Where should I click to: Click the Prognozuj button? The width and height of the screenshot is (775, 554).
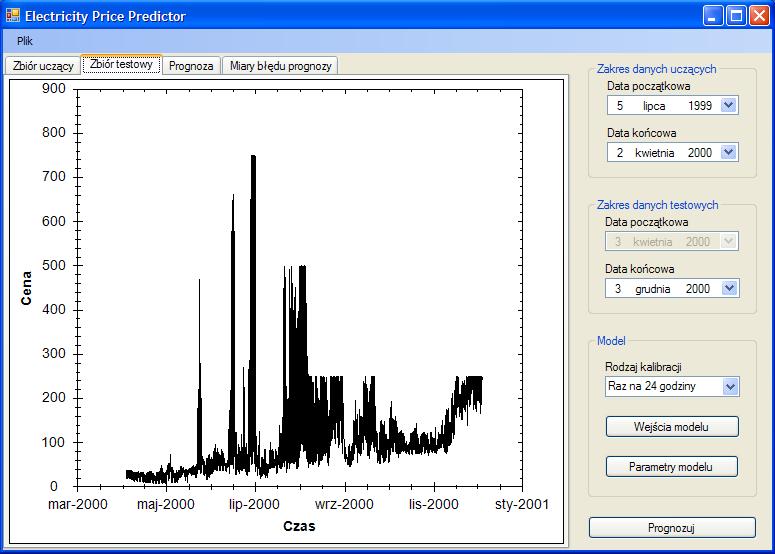click(x=671, y=528)
